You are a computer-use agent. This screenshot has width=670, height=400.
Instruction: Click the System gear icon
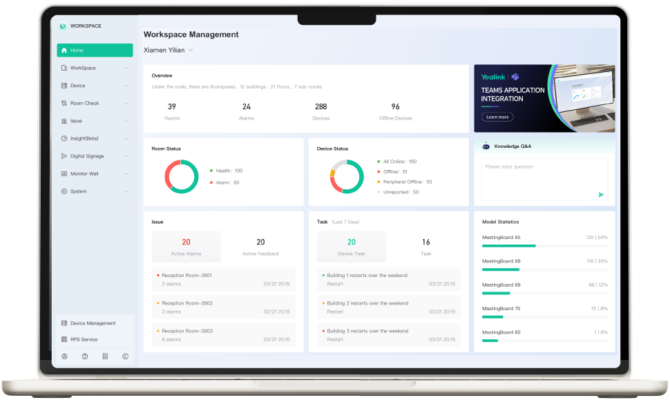(64, 191)
